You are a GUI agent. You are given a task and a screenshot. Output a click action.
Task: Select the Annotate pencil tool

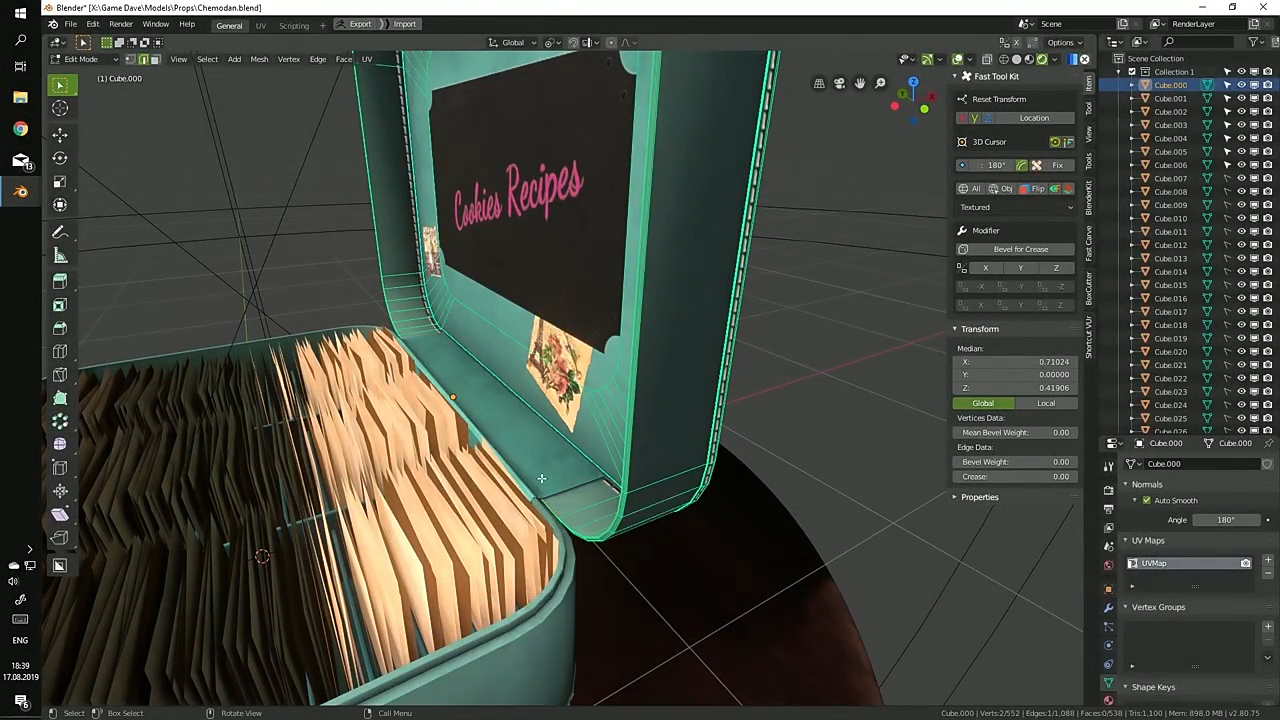60,232
